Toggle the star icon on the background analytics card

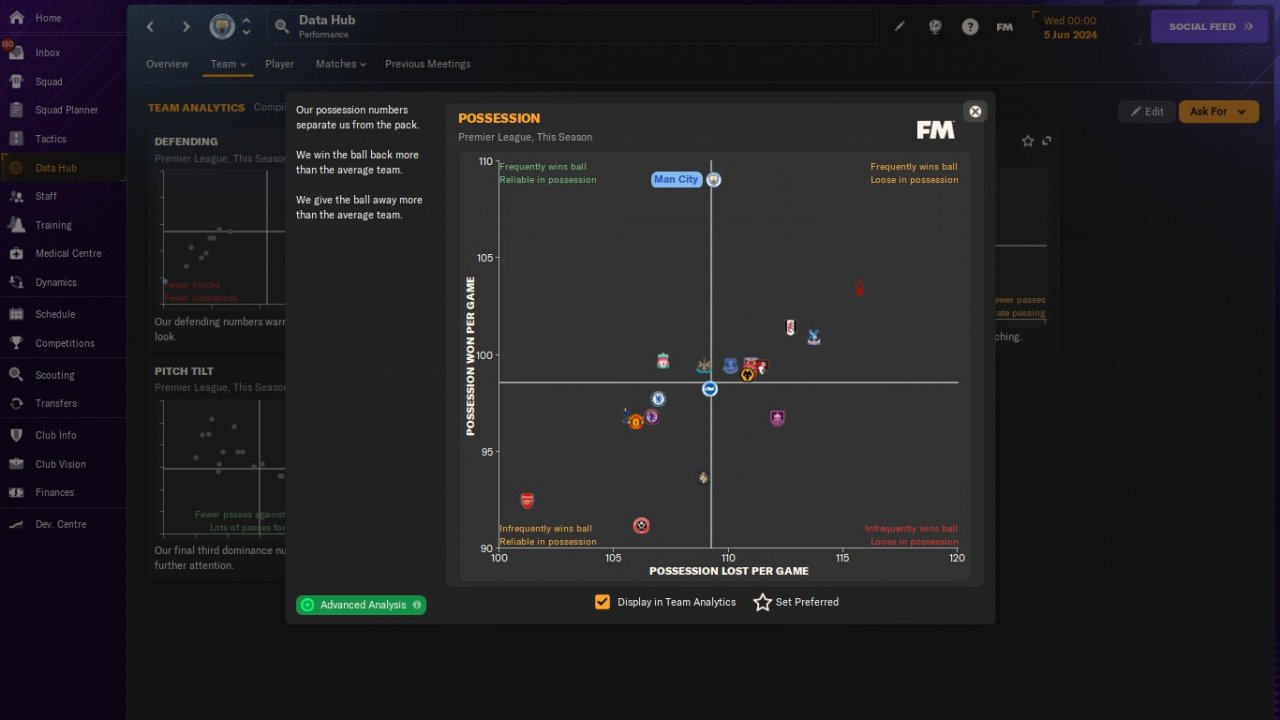(x=1027, y=141)
